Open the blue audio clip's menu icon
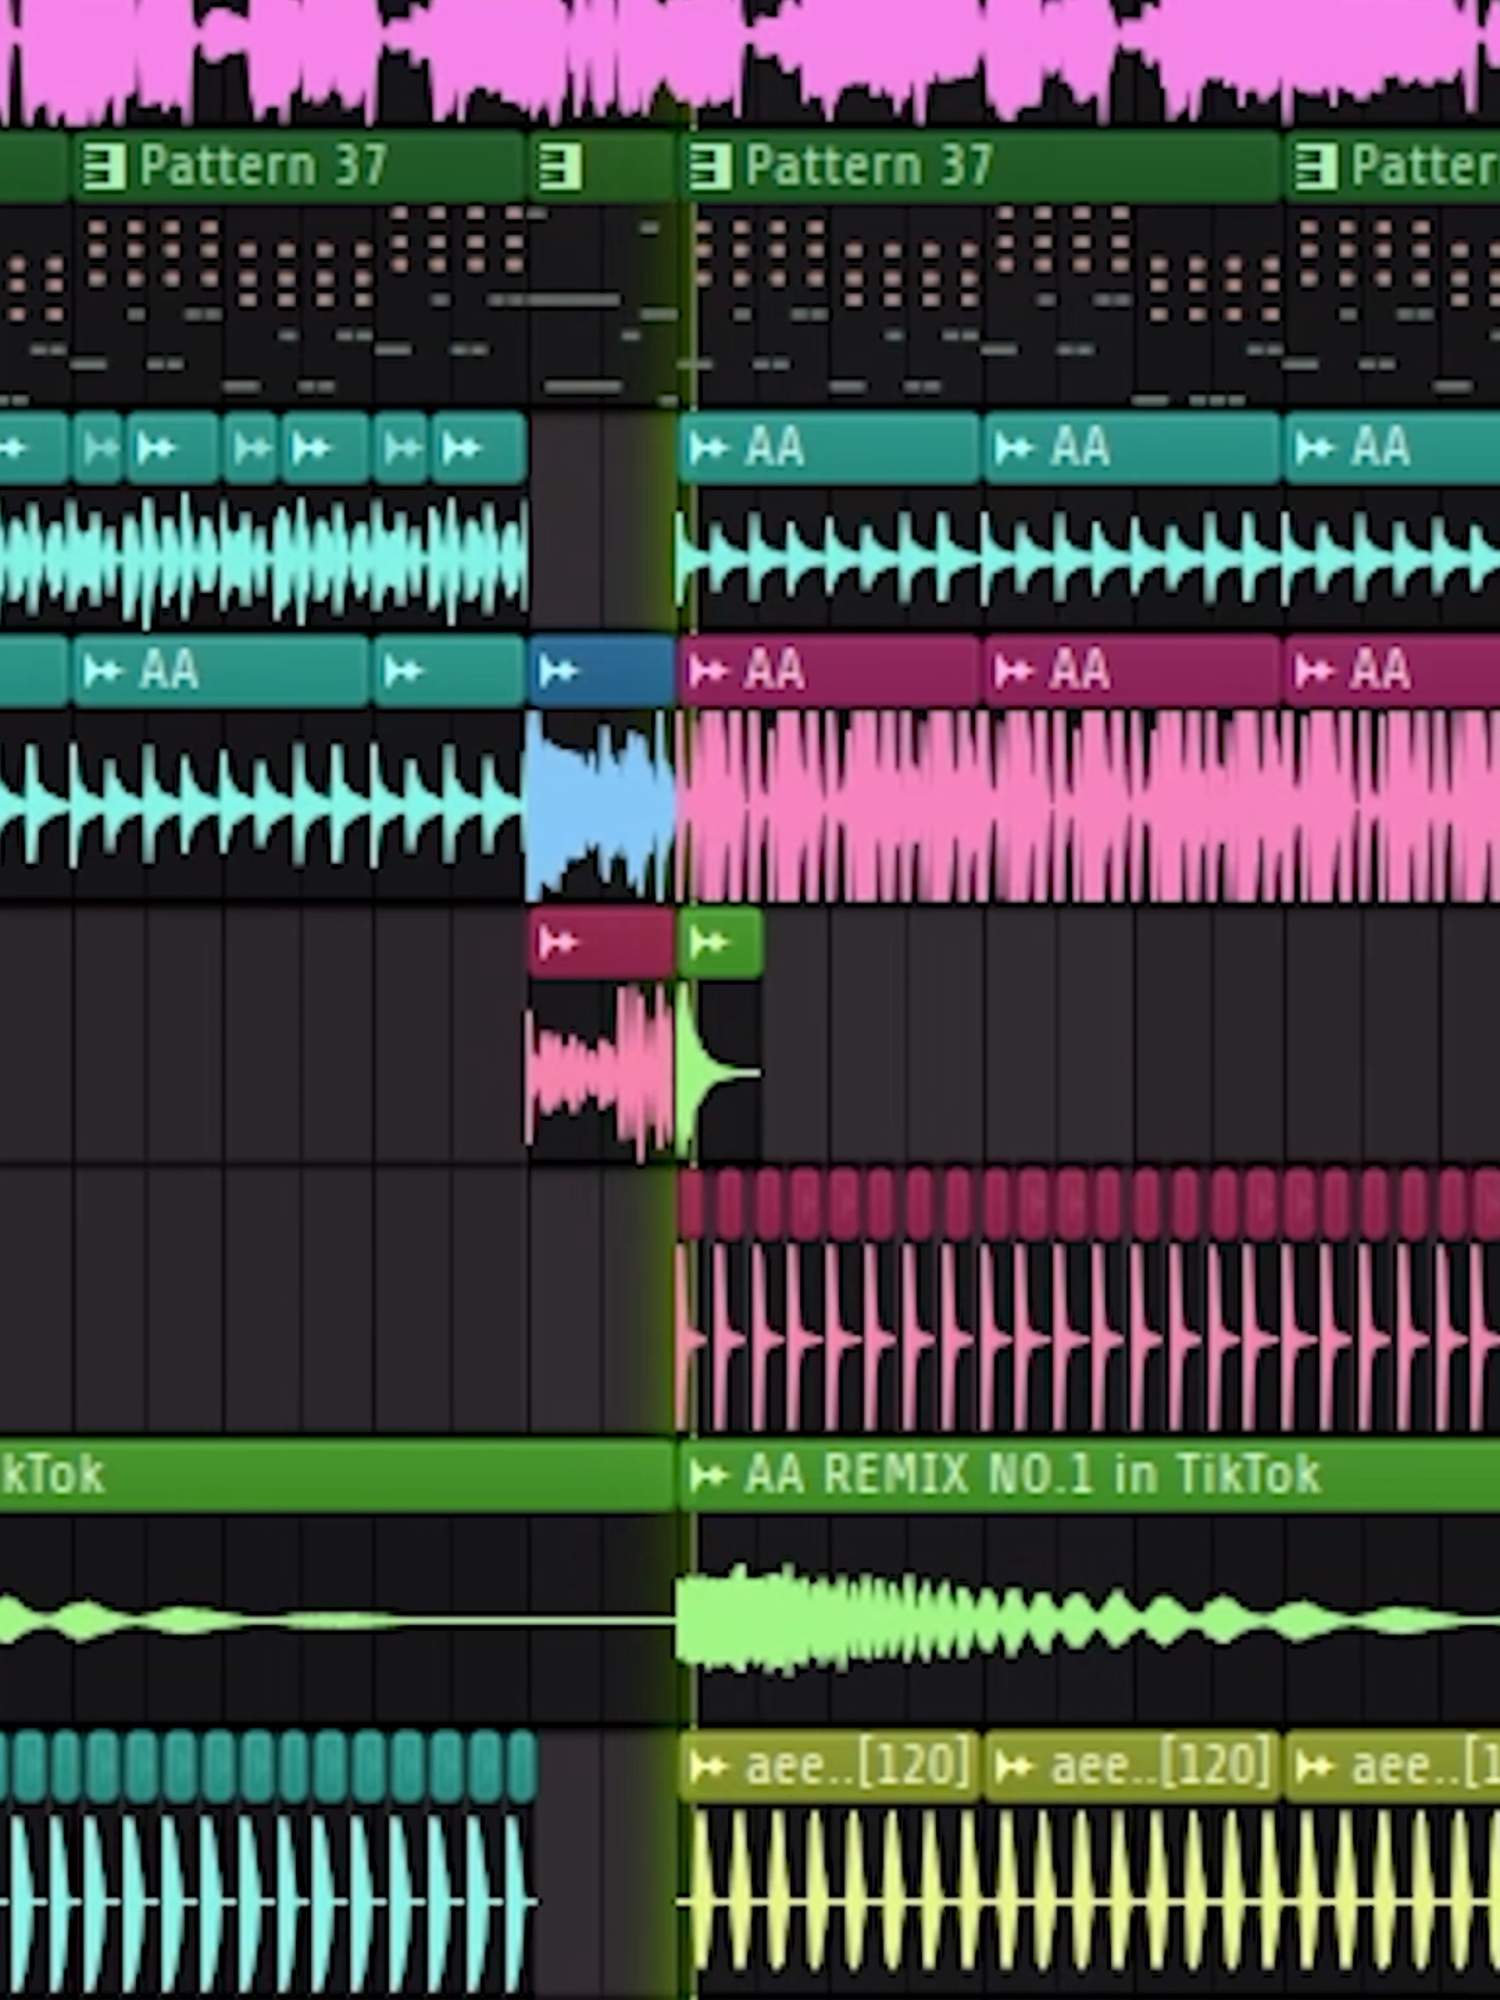This screenshot has width=1500, height=2000. point(558,670)
